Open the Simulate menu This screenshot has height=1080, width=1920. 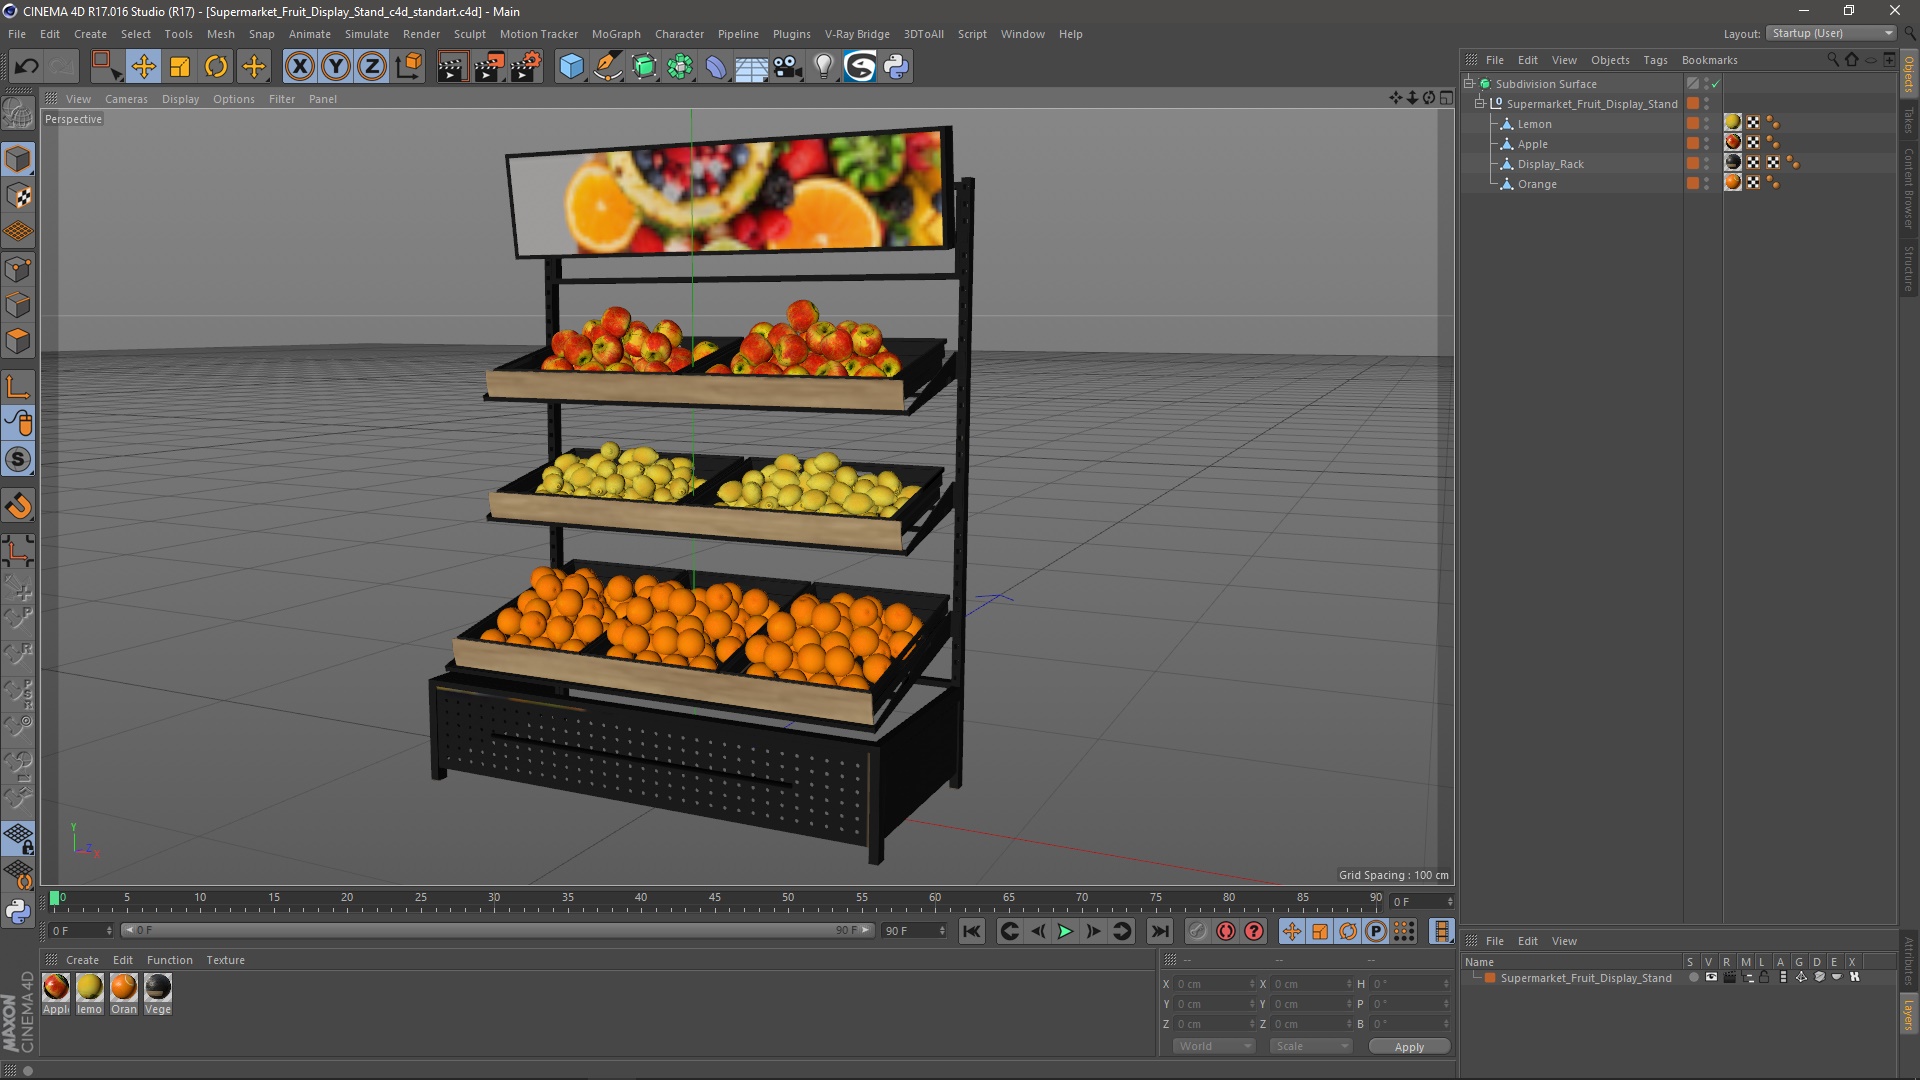tap(367, 34)
